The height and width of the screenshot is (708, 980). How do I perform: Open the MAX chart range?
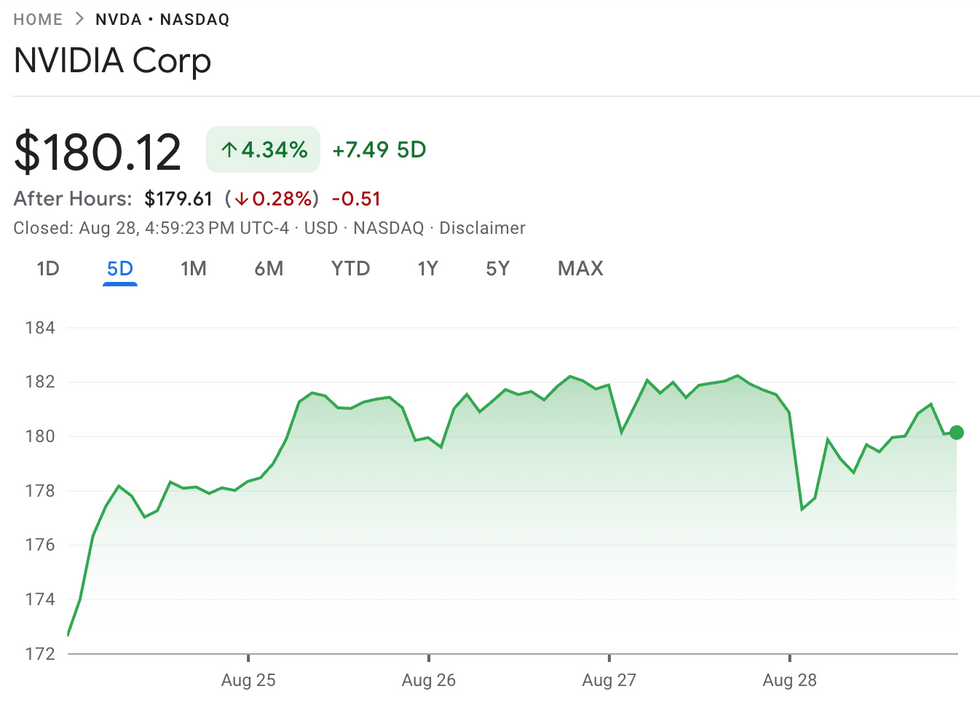[580, 268]
